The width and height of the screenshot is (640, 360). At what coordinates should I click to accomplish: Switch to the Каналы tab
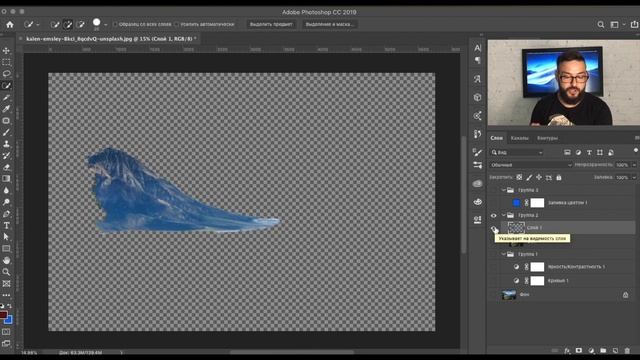[519, 138]
